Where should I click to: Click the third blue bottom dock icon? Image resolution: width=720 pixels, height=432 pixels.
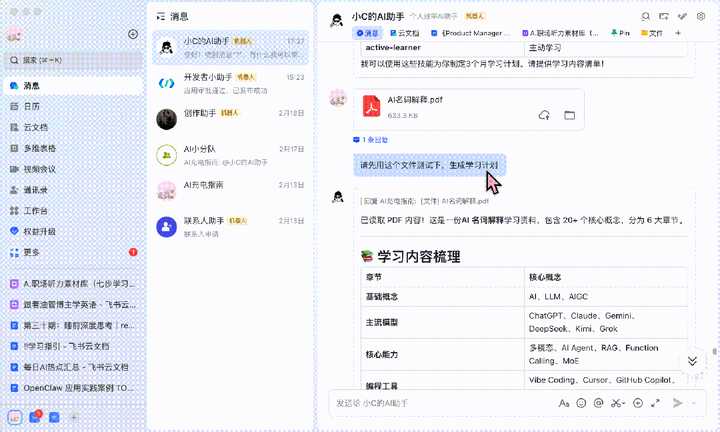[54, 417]
